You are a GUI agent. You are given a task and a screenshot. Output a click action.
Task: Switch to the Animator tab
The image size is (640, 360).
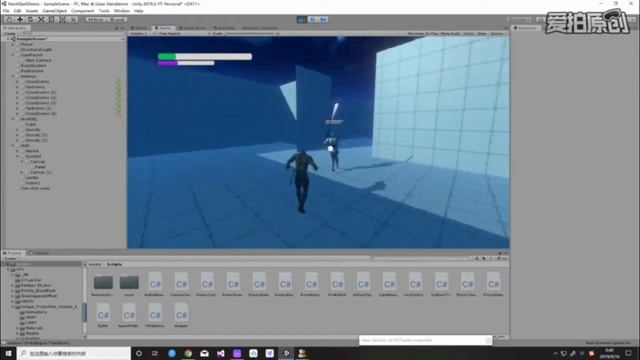click(x=224, y=28)
